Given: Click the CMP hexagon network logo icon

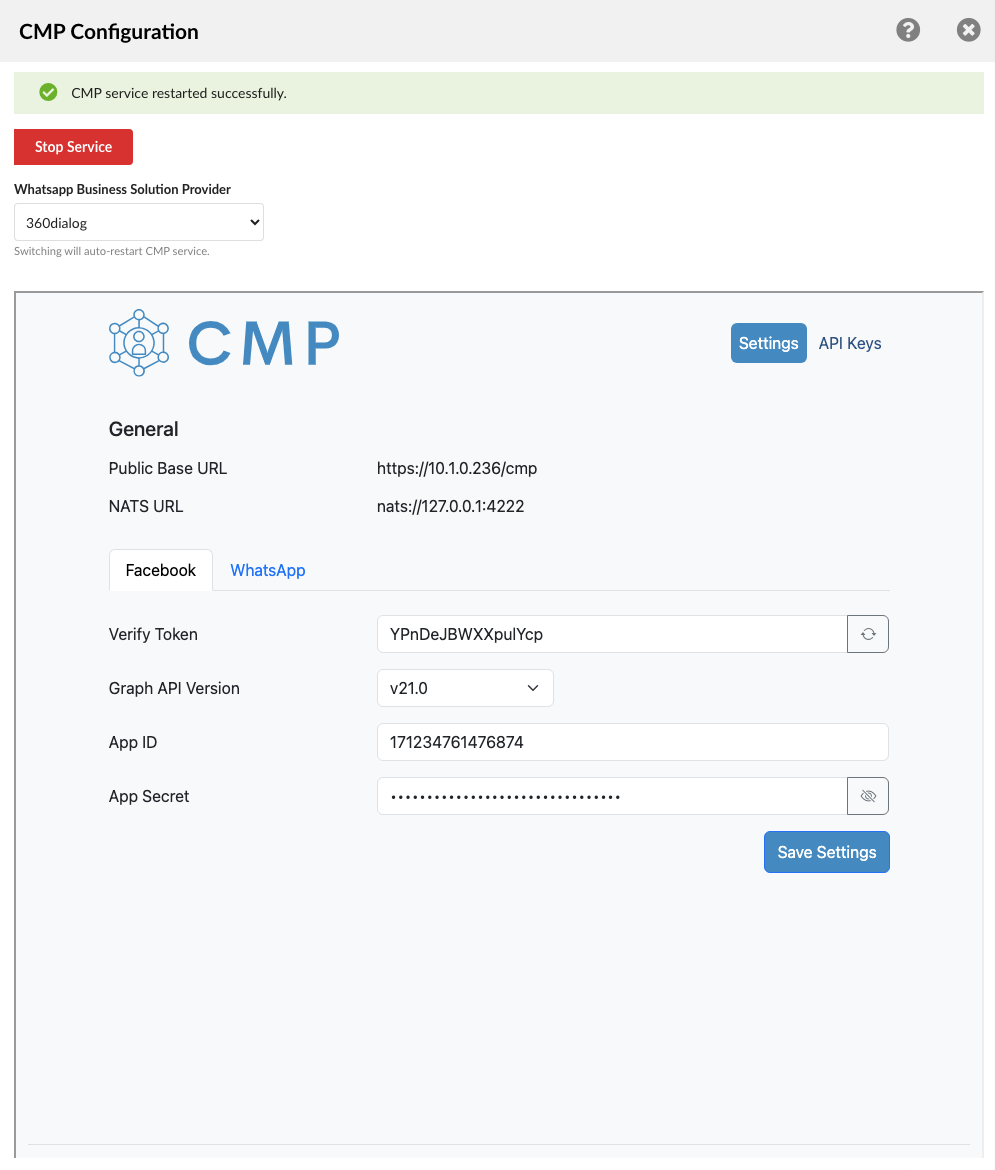Looking at the screenshot, I should pos(139,343).
